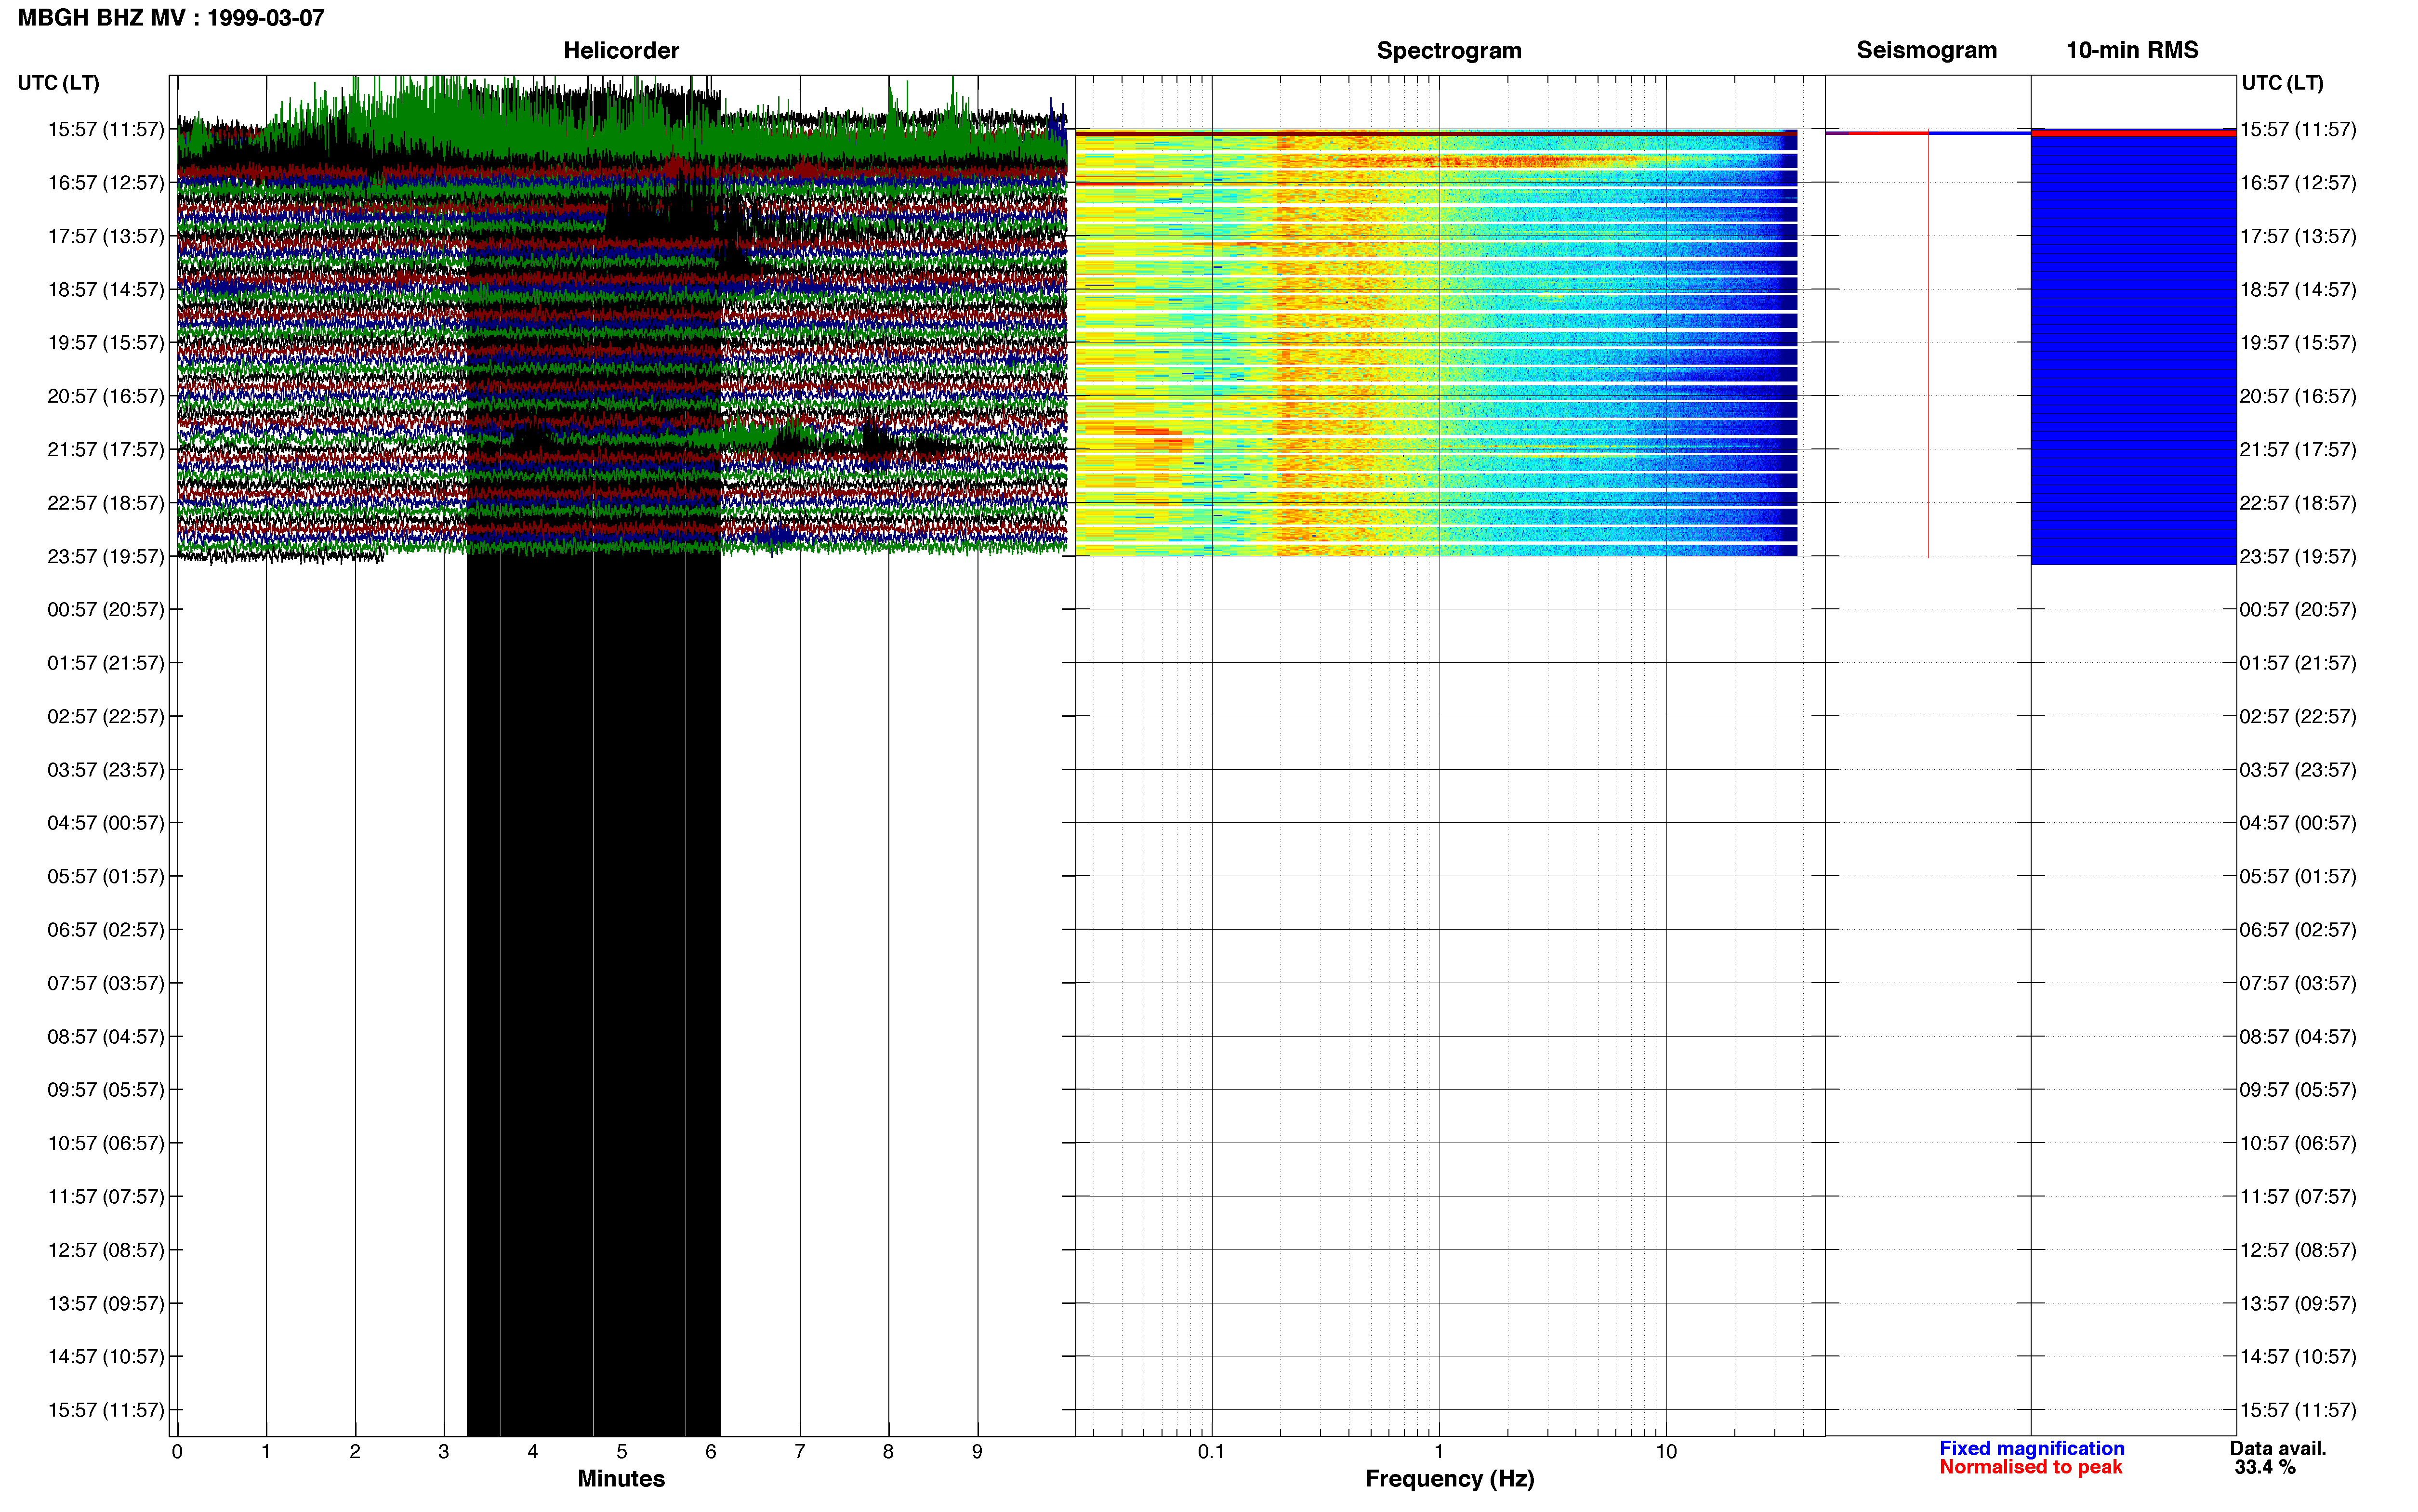Click left time label 21:57 (17:57)
The image size is (2418, 1512).
point(105,449)
